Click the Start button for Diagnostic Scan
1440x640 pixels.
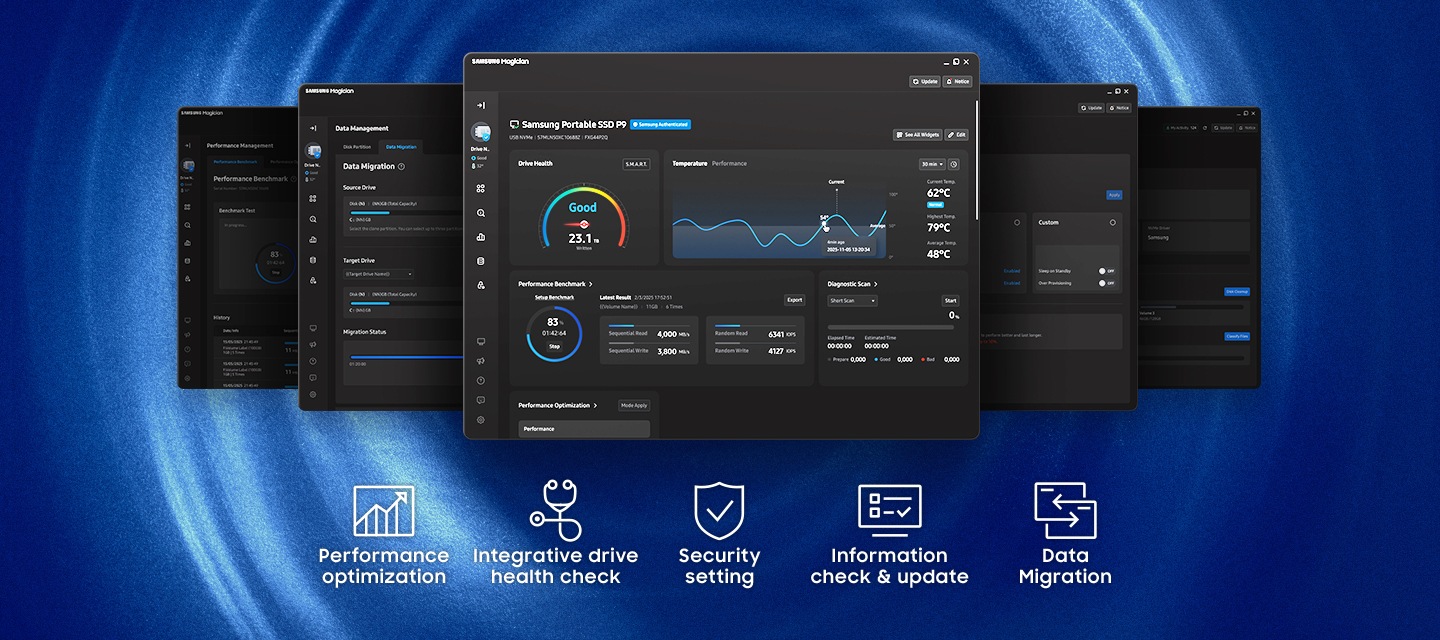coord(950,300)
